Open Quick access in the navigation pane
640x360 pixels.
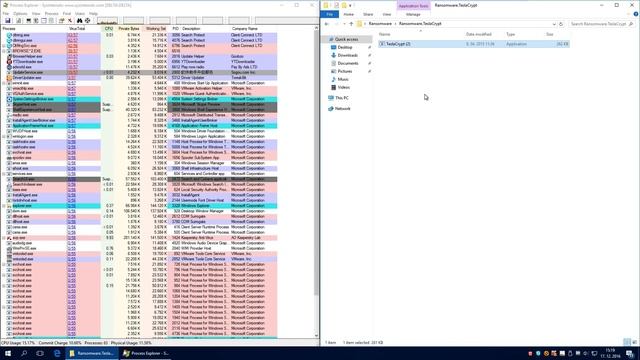click(347, 39)
